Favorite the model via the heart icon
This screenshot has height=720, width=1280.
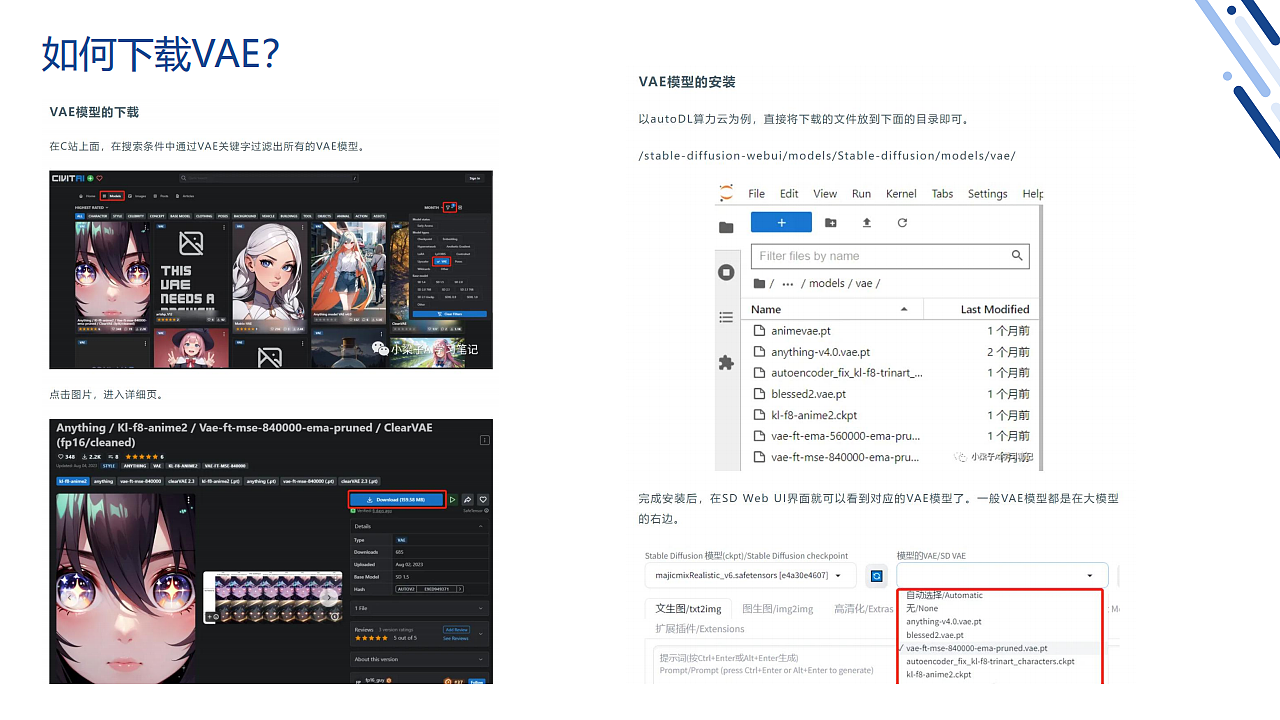coord(483,500)
